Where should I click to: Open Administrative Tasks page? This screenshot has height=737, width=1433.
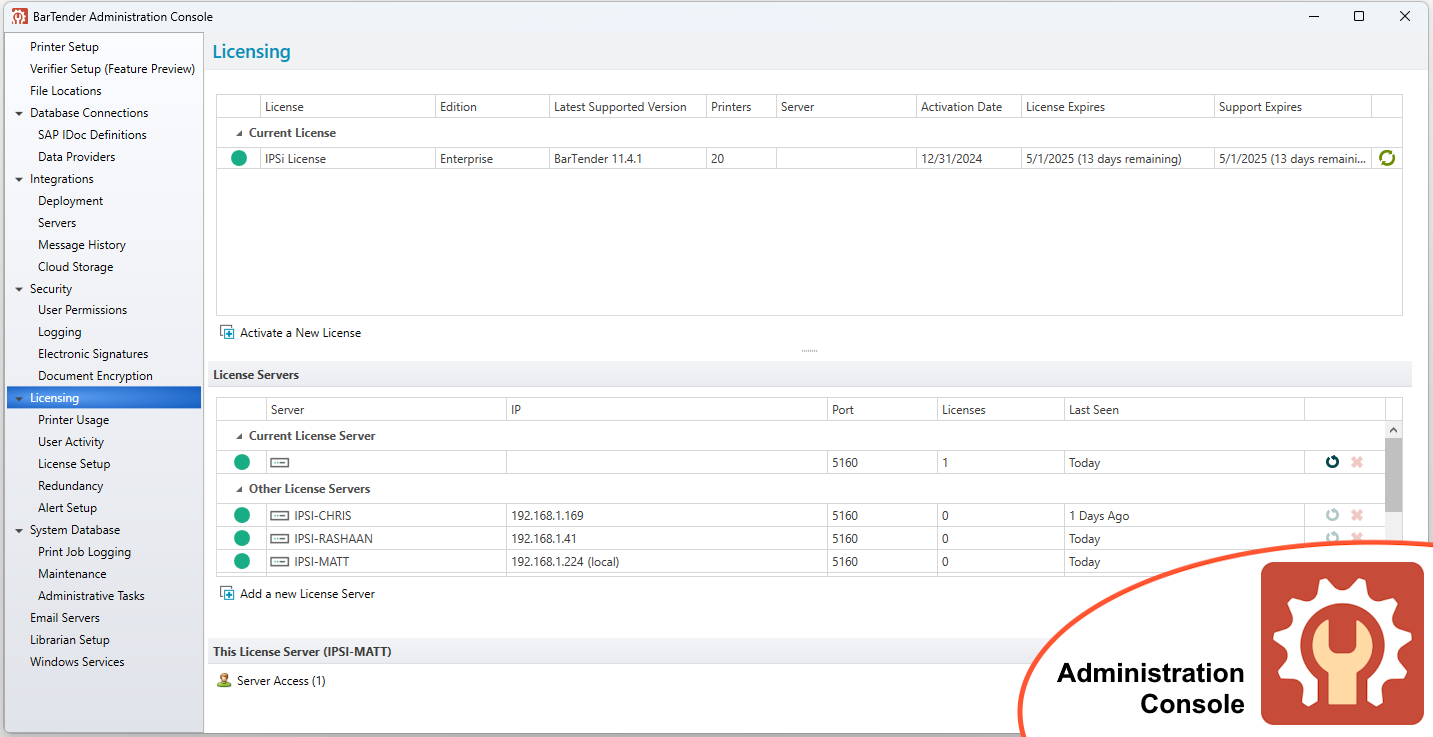pos(91,596)
